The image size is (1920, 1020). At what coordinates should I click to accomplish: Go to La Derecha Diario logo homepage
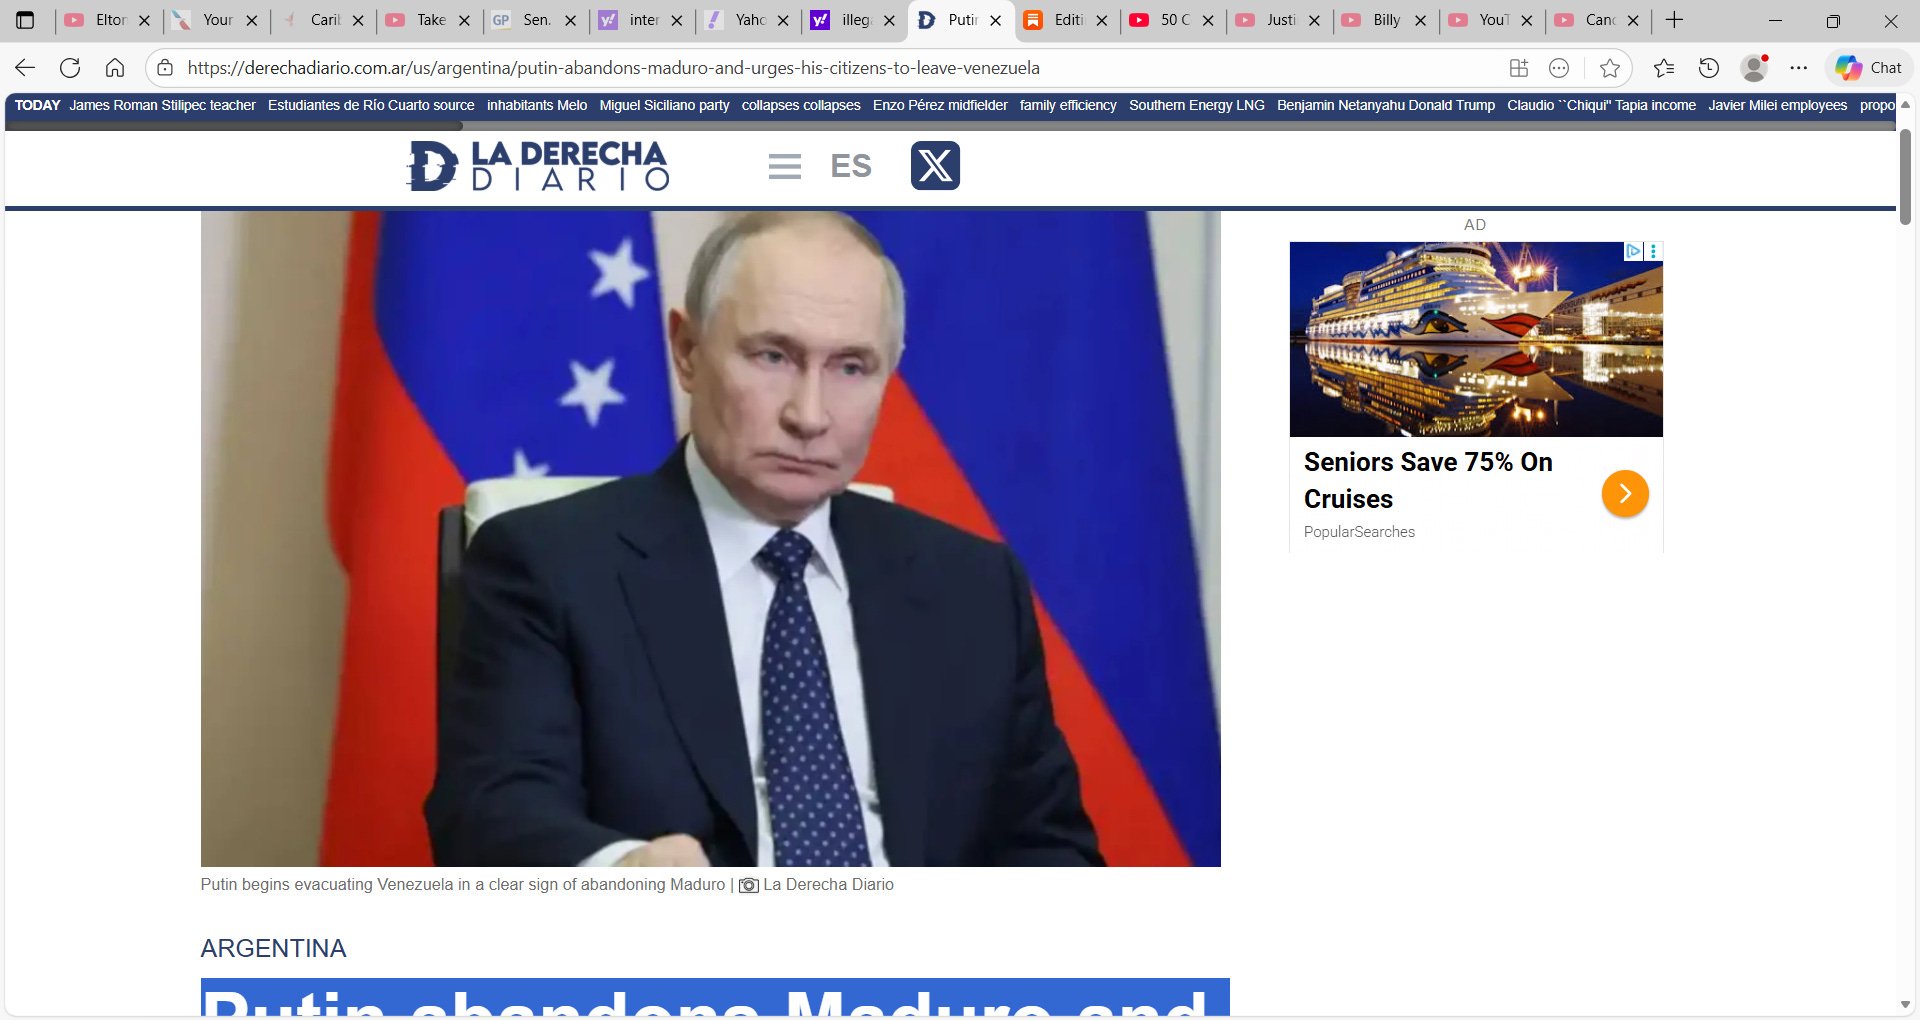click(538, 165)
